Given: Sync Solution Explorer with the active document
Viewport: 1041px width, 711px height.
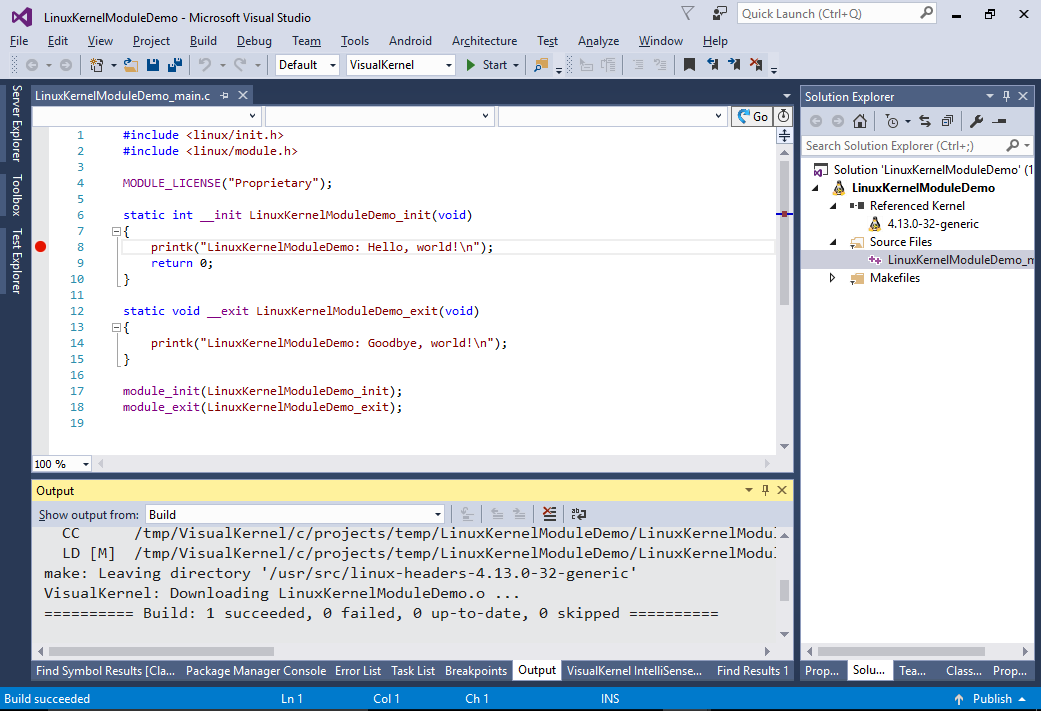Looking at the screenshot, I should [x=925, y=121].
